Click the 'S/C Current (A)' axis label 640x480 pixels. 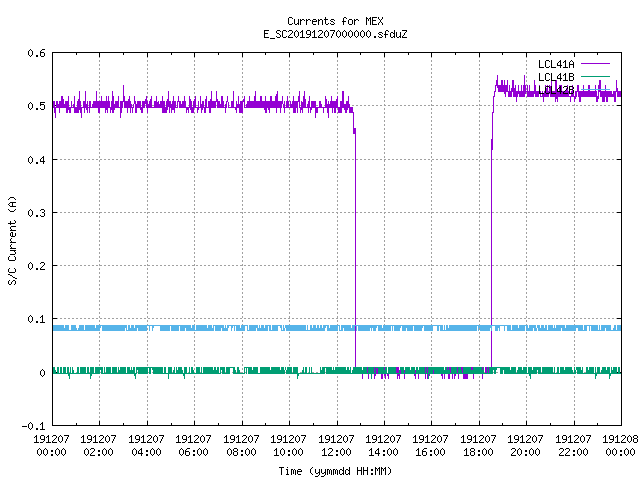pos(13,241)
